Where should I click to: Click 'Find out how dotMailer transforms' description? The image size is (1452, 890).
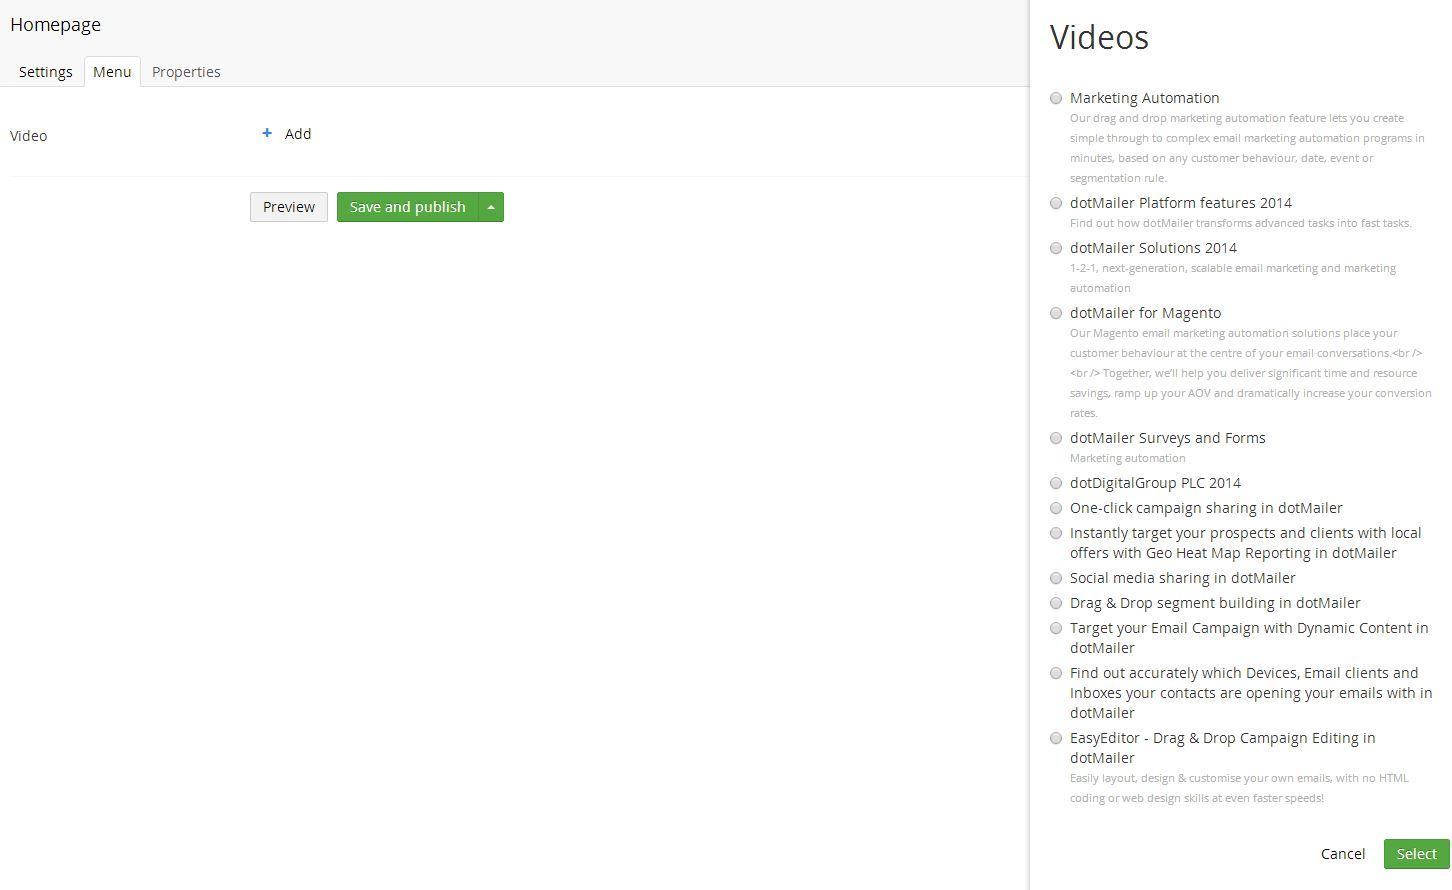(x=1240, y=223)
